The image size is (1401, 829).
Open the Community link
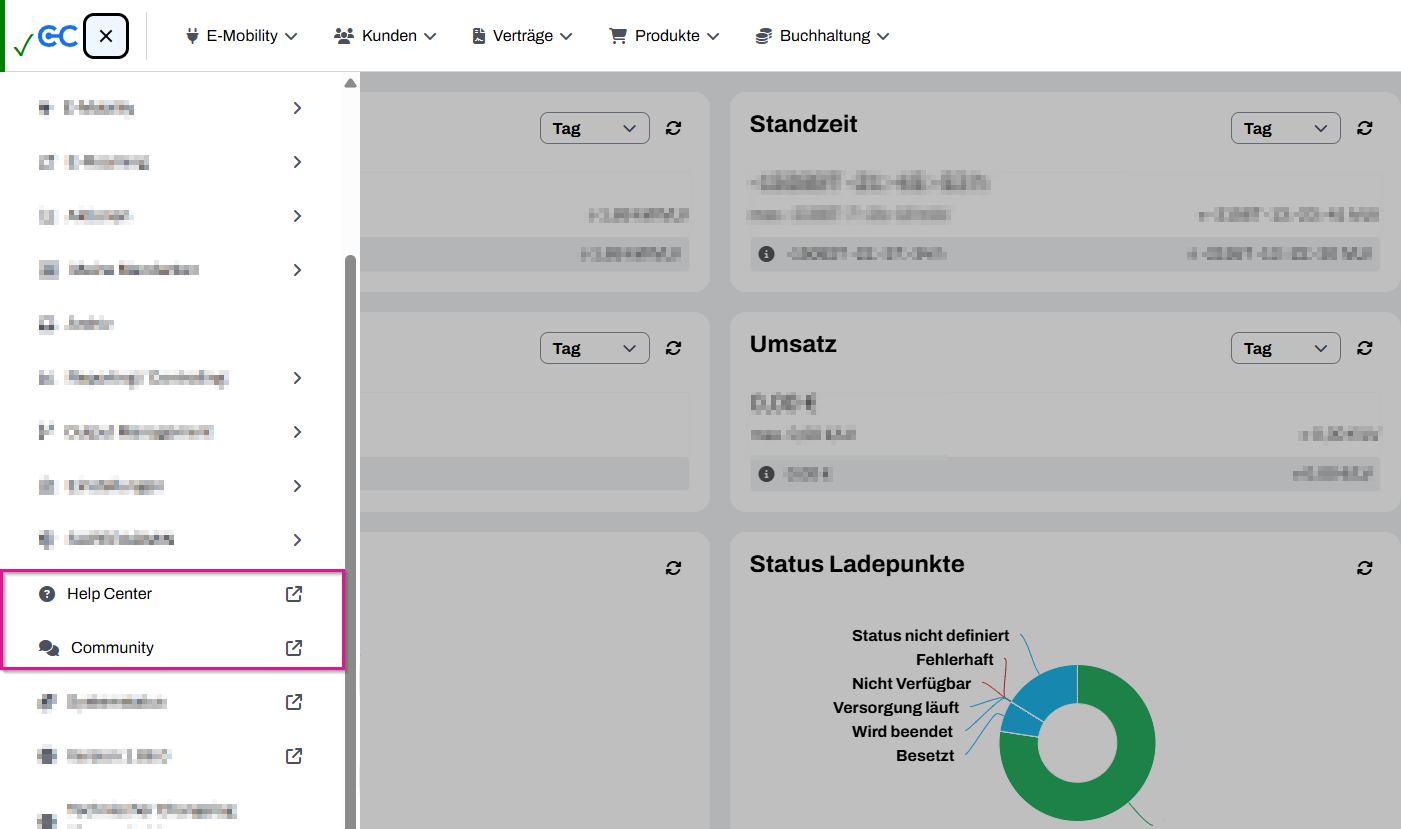[170, 648]
